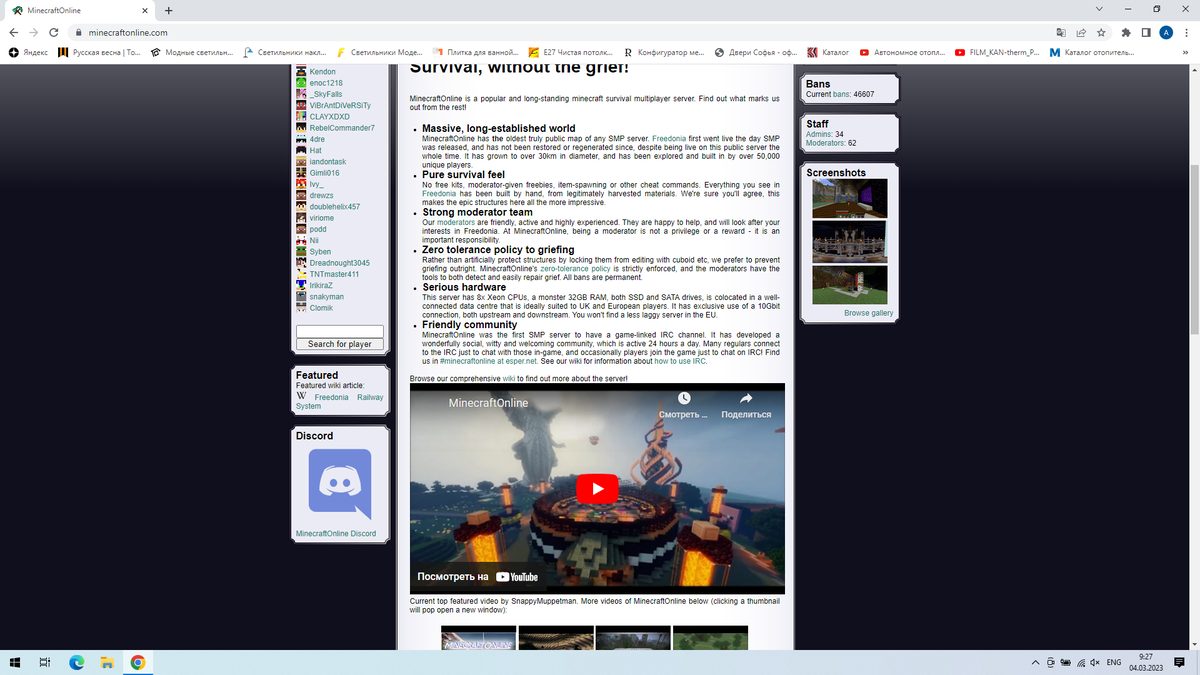
Task: Open the Русская весна bookmark
Action: point(99,52)
